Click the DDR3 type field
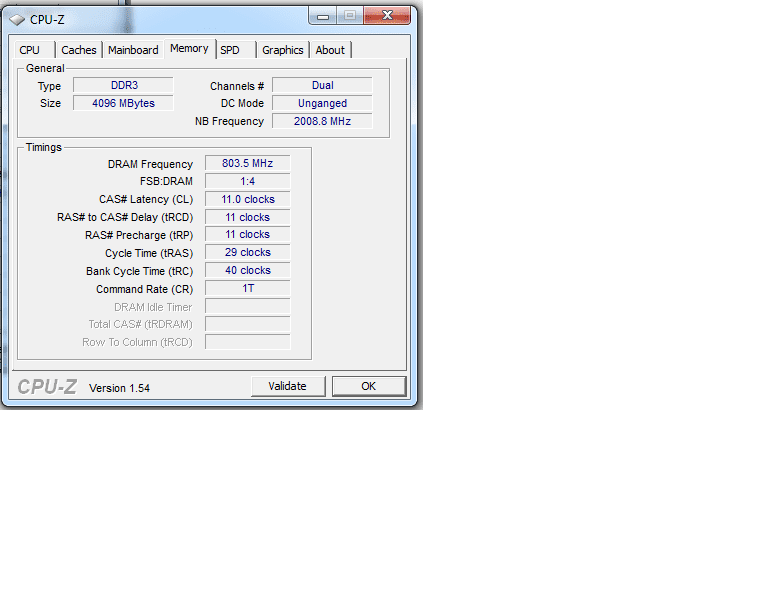 pos(123,85)
